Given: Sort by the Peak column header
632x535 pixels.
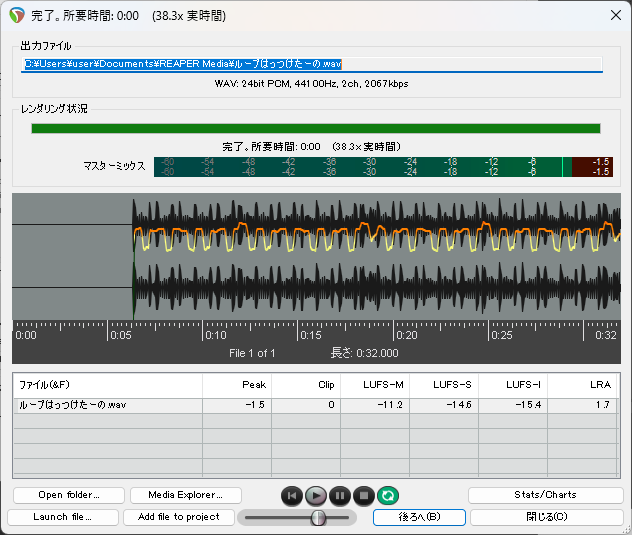Looking at the screenshot, I should coord(236,385).
